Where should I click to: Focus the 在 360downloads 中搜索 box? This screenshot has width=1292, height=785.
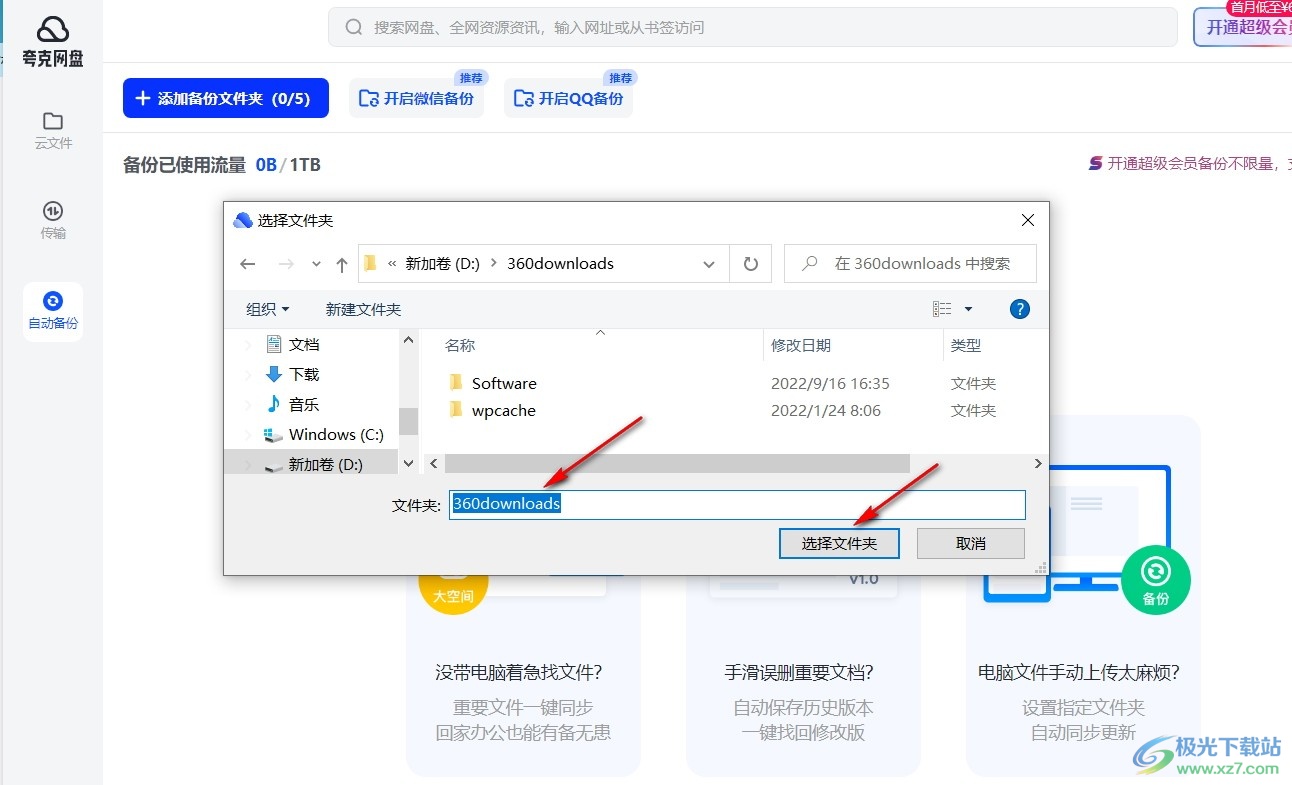coord(910,264)
